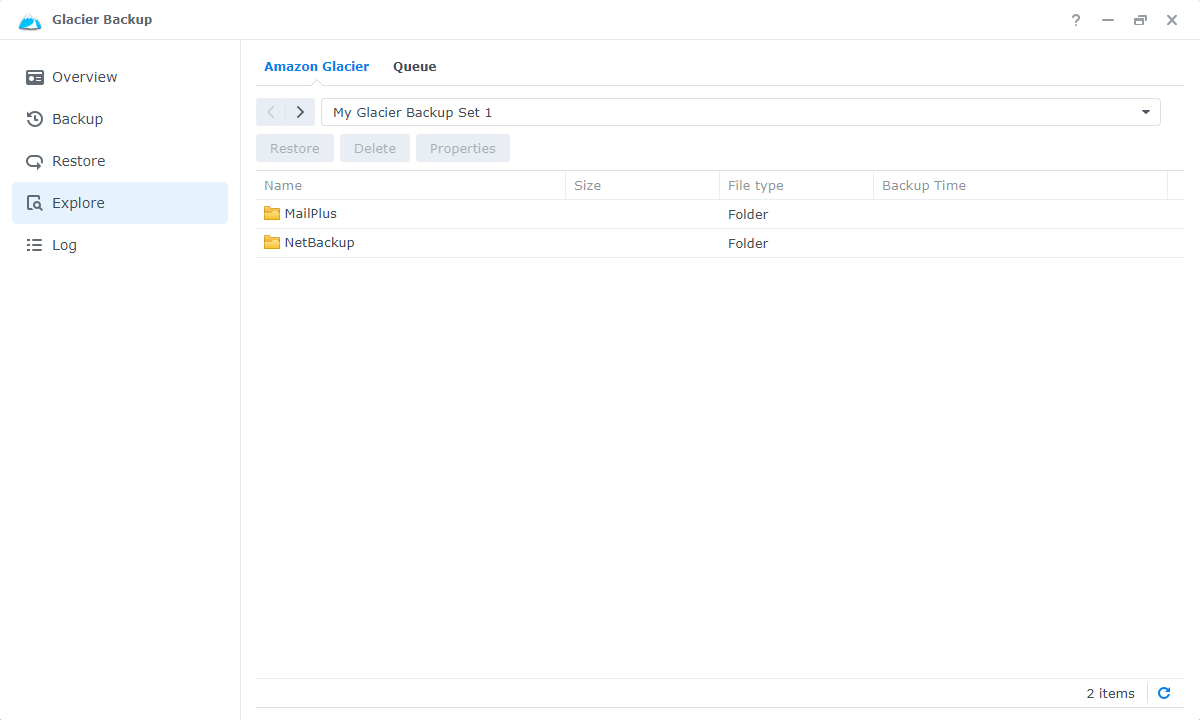
Task: Select the Backup icon in the sidebar
Action: 79,118
